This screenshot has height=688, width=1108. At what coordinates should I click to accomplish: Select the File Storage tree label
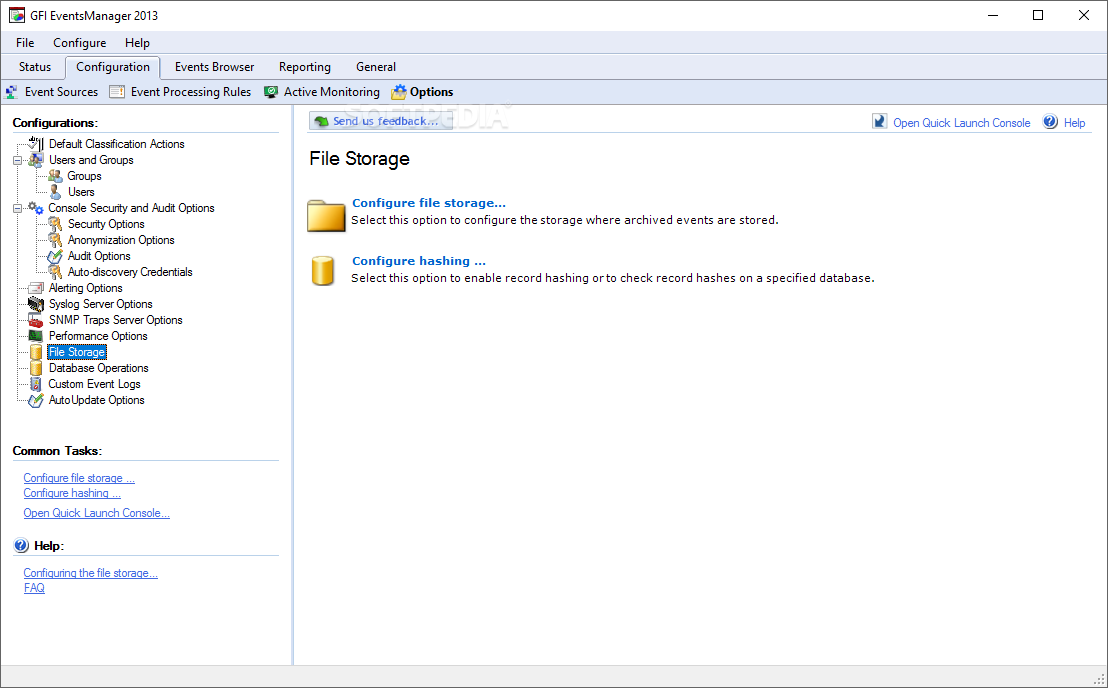tap(76, 352)
